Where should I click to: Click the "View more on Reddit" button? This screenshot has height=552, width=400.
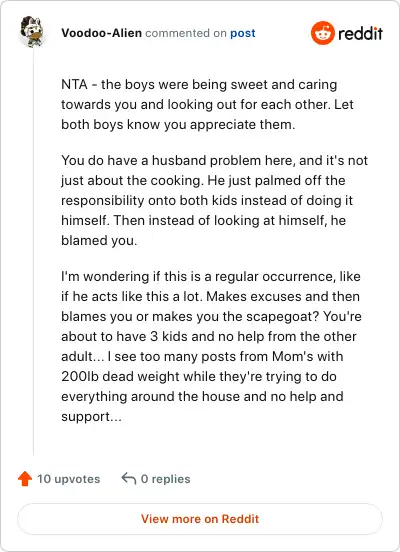click(200, 519)
